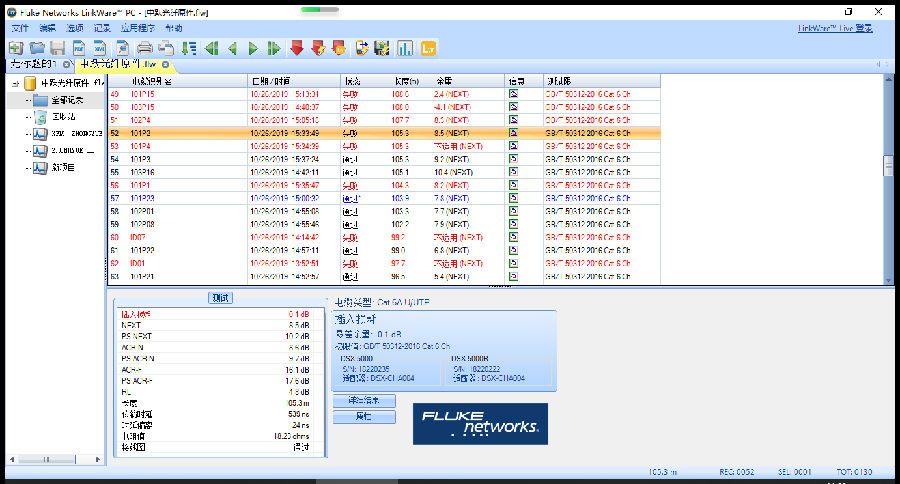The height and width of the screenshot is (484, 900).
Task: Select red record 60 named ID07
Action: pyautogui.click(x=384, y=237)
